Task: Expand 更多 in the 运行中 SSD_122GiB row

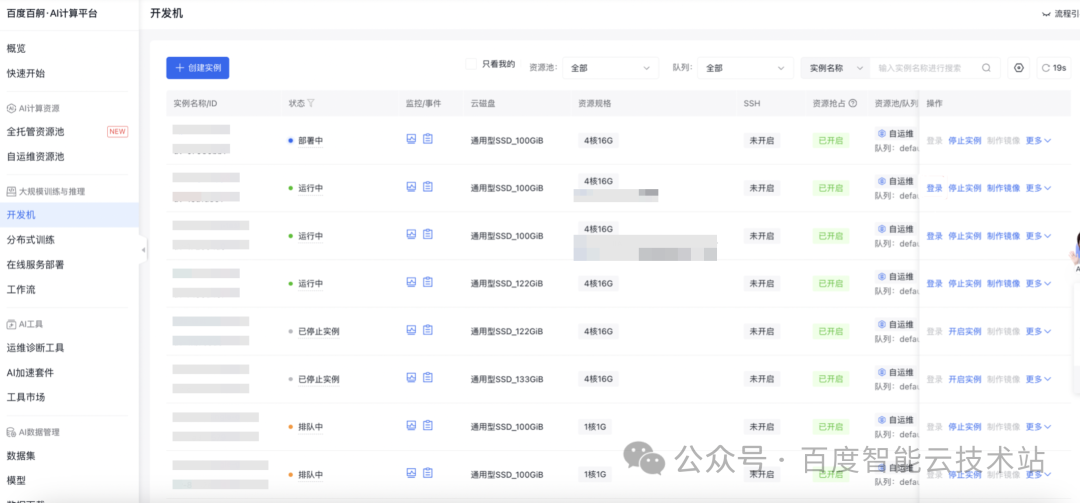Action: (1039, 283)
